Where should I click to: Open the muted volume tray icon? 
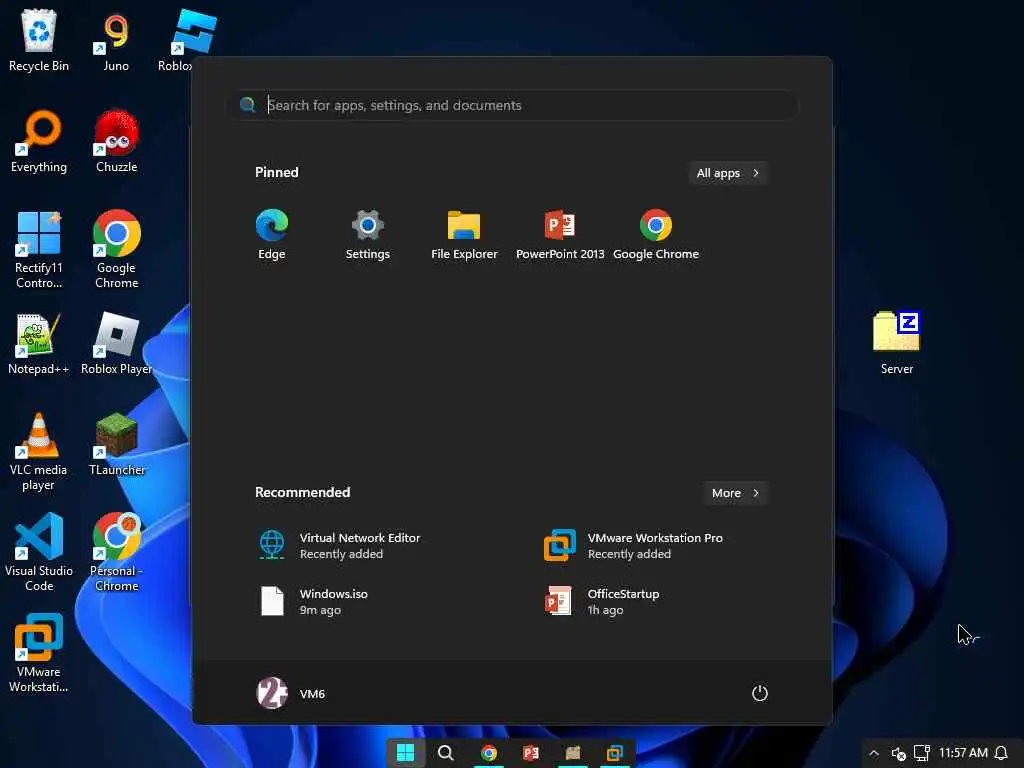click(x=899, y=754)
